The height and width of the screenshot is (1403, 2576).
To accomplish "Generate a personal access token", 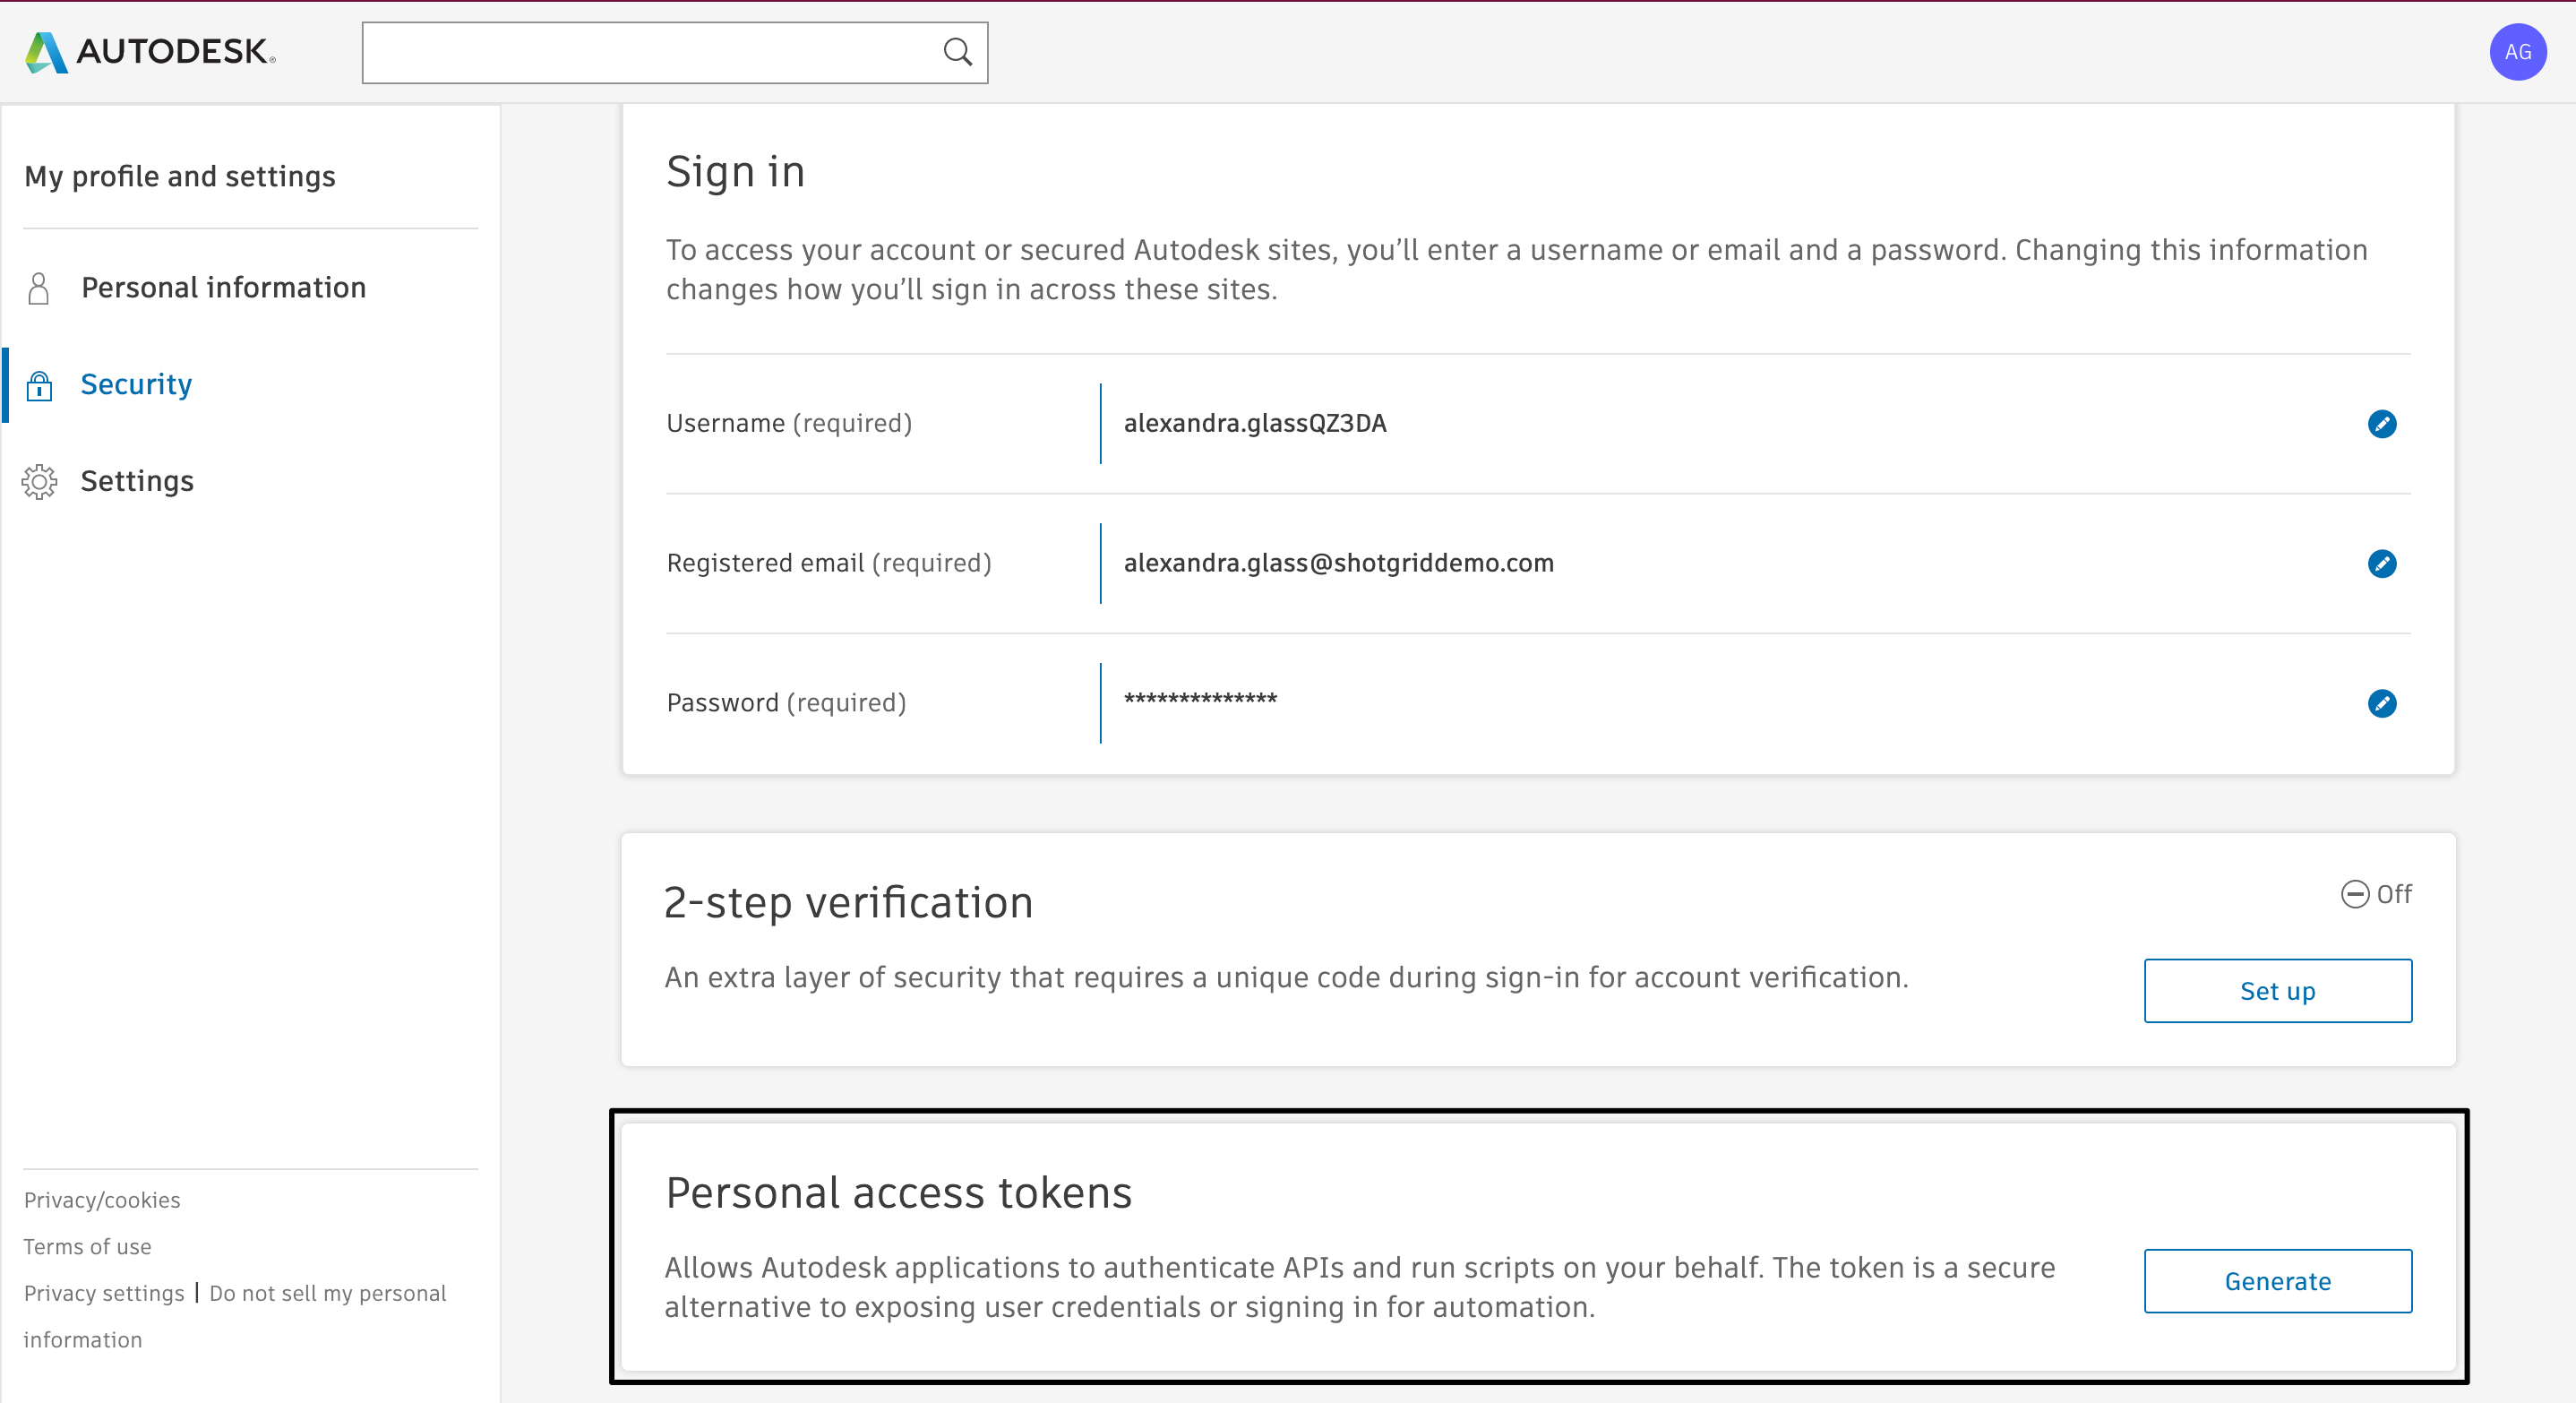I will [2277, 1281].
